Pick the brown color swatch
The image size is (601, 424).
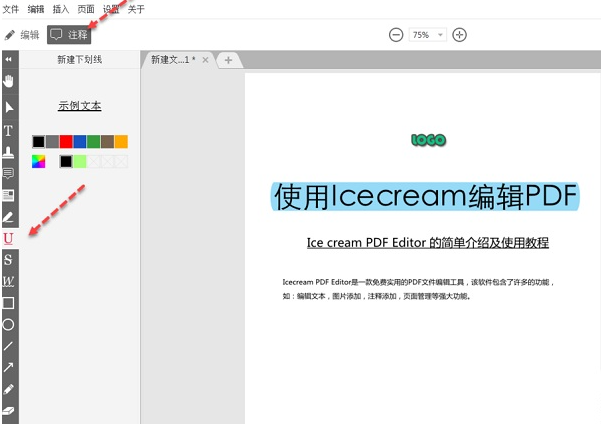click(107, 141)
